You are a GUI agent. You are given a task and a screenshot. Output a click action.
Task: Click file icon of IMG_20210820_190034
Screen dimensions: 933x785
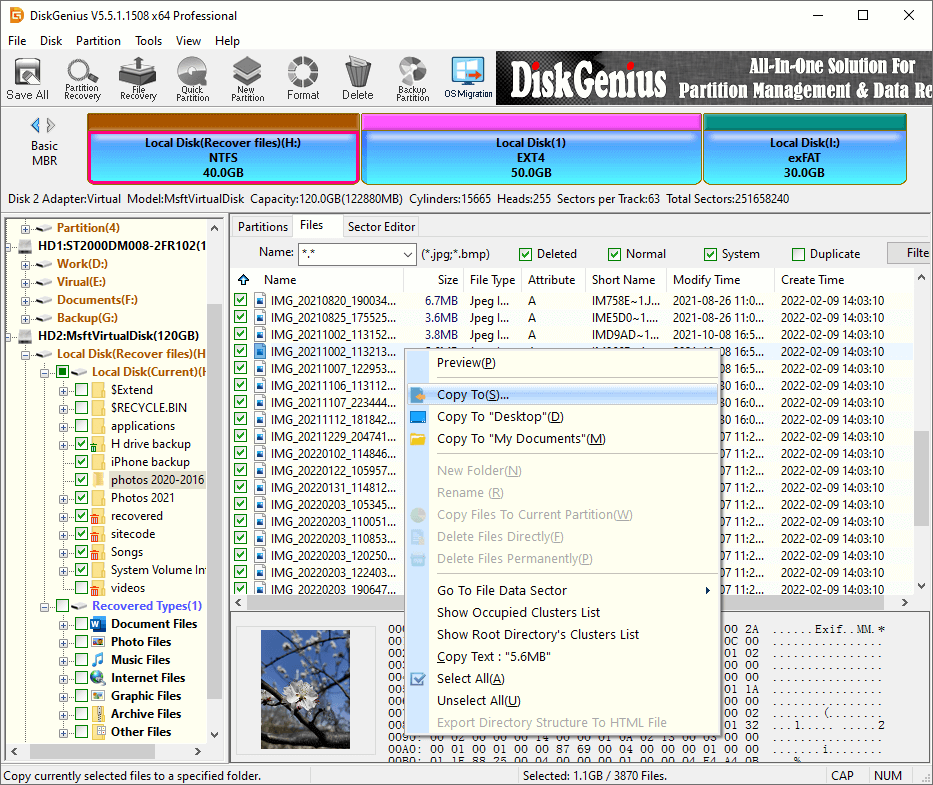(260, 301)
